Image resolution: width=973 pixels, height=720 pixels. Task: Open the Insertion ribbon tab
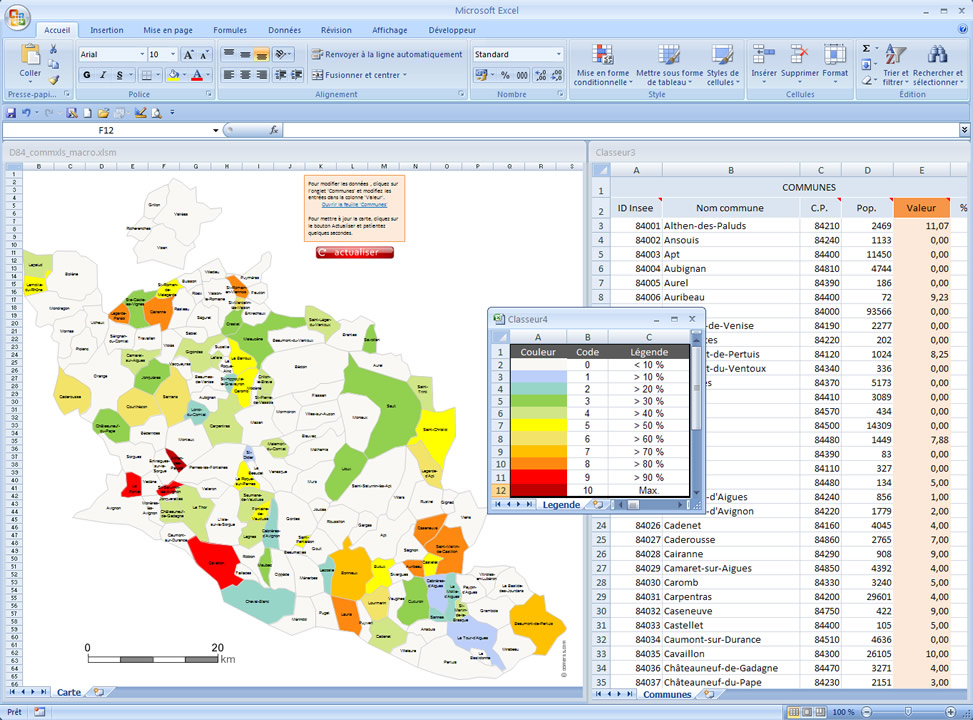click(107, 30)
